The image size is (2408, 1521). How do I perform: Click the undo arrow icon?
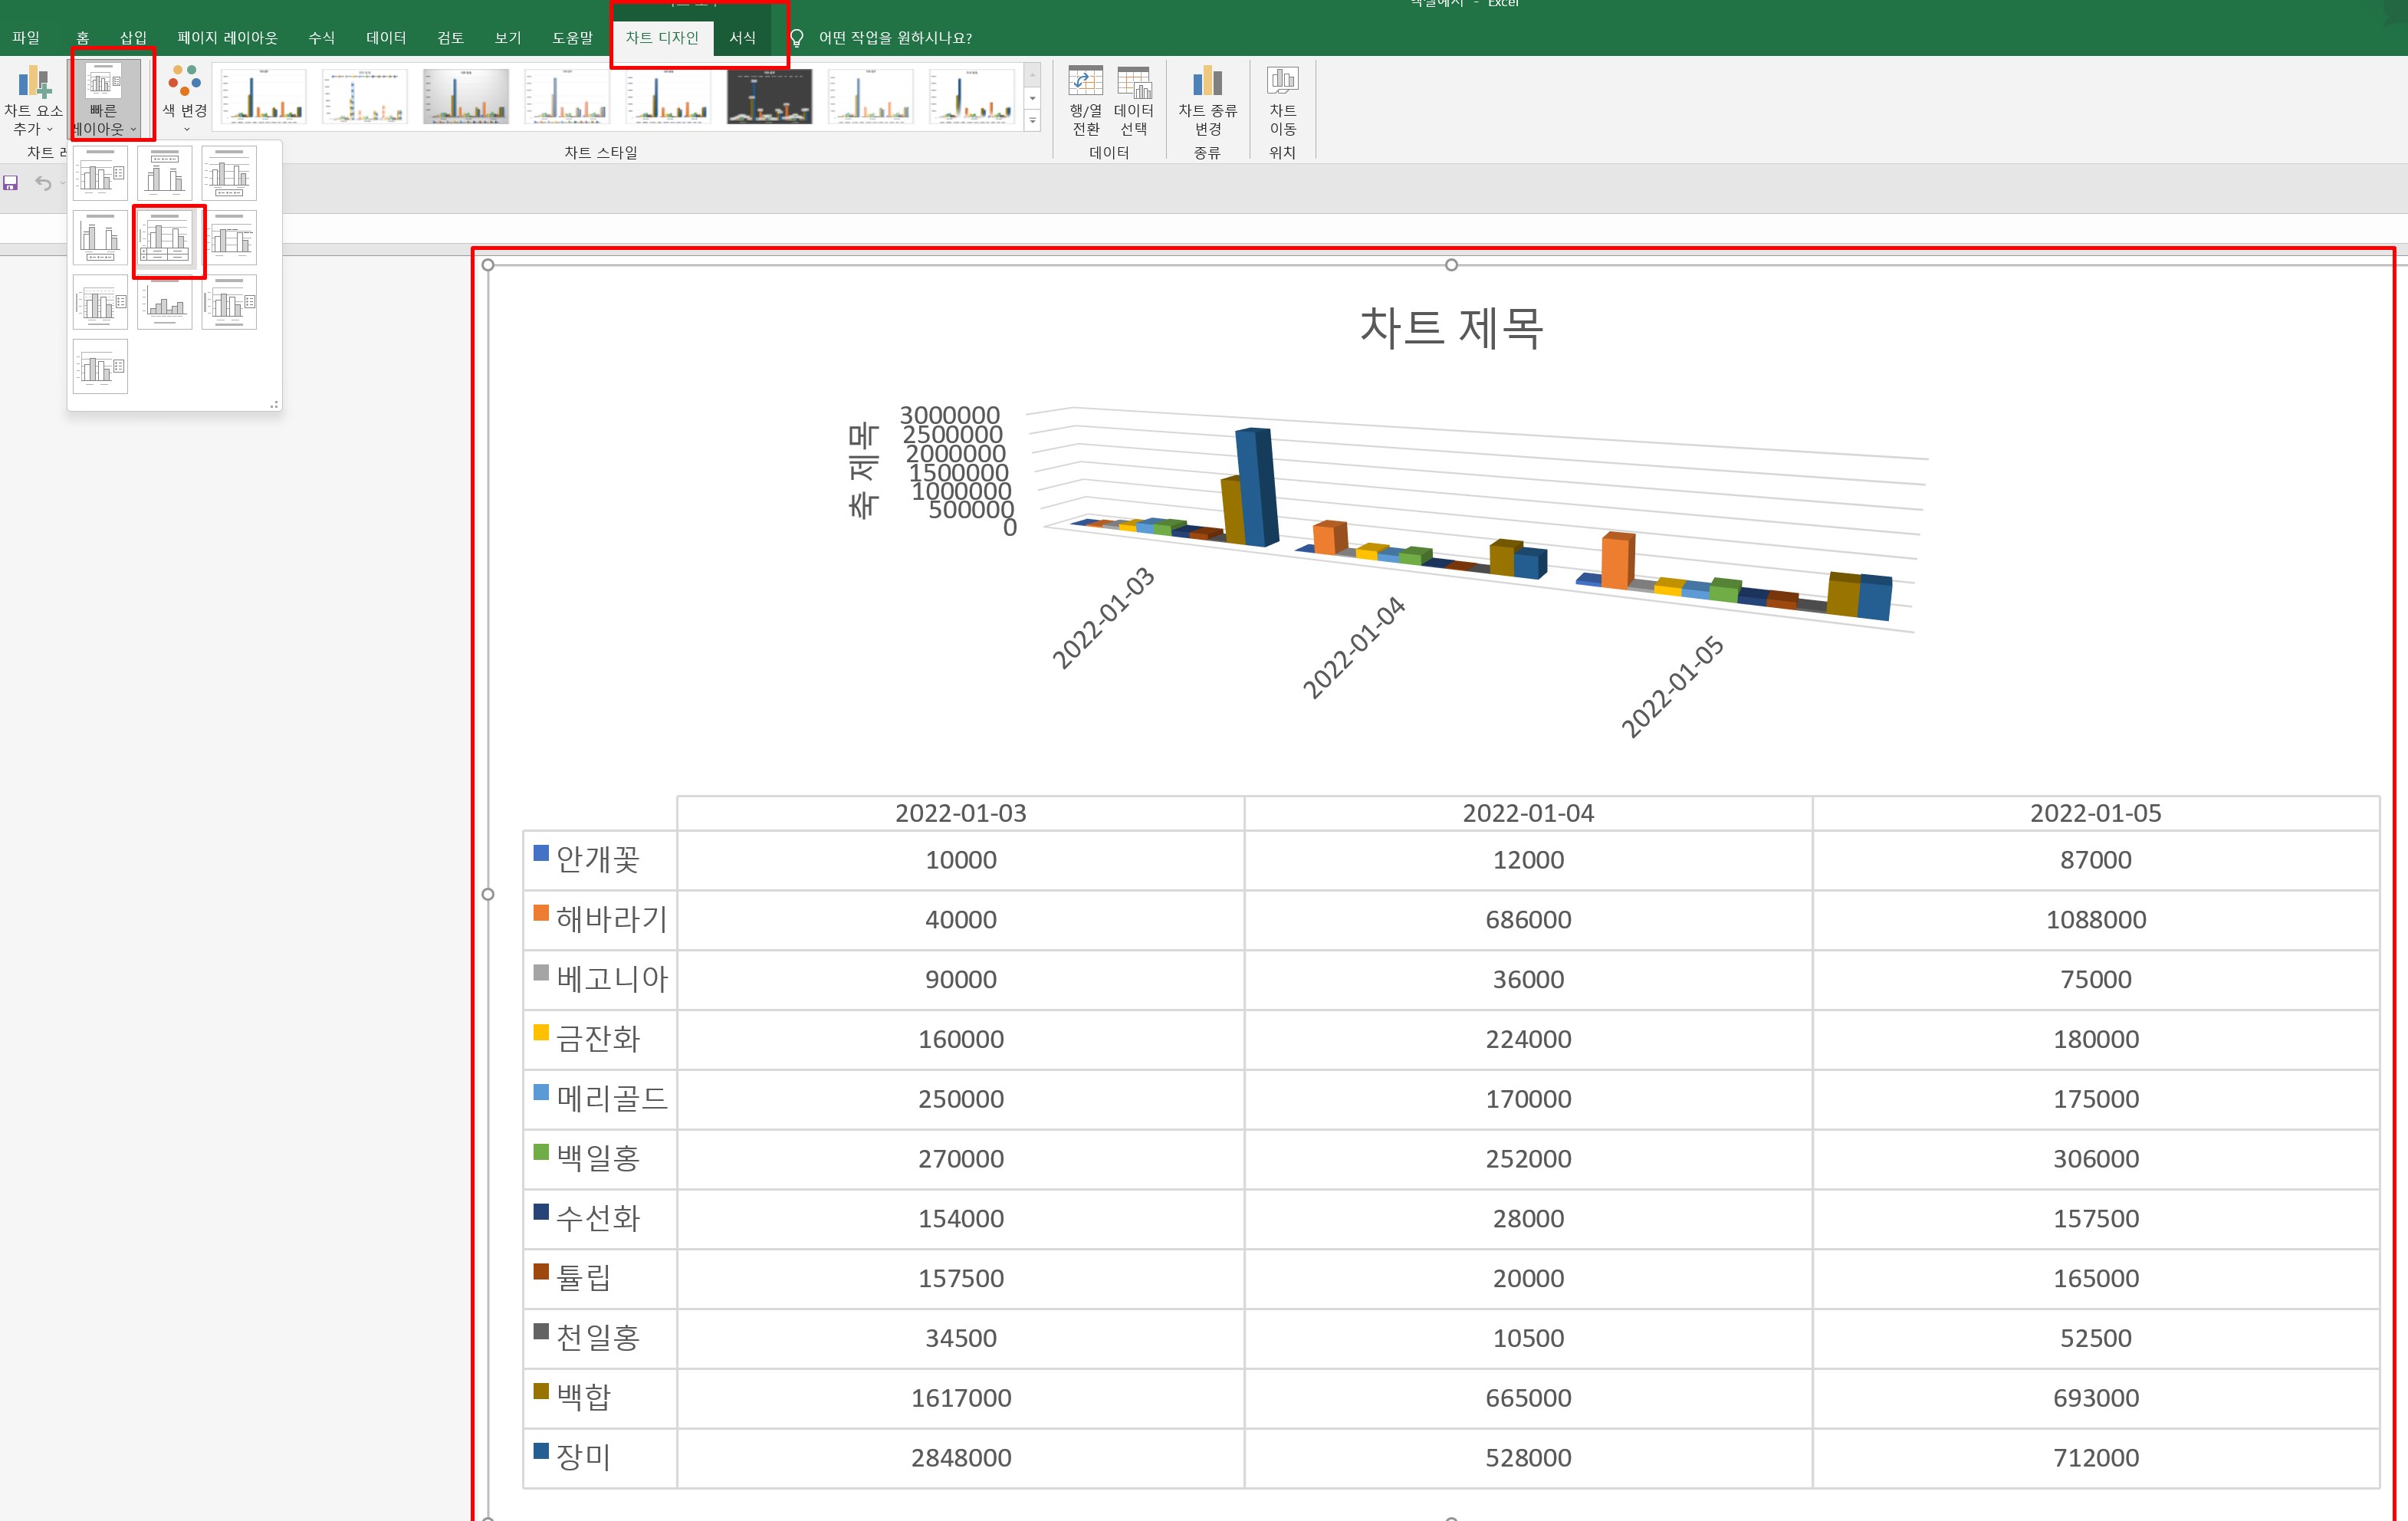click(43, 183)
